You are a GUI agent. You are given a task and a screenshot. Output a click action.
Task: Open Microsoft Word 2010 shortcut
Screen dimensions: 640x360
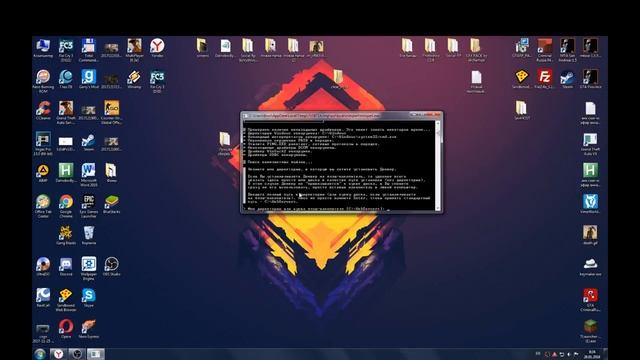point(89,175)
